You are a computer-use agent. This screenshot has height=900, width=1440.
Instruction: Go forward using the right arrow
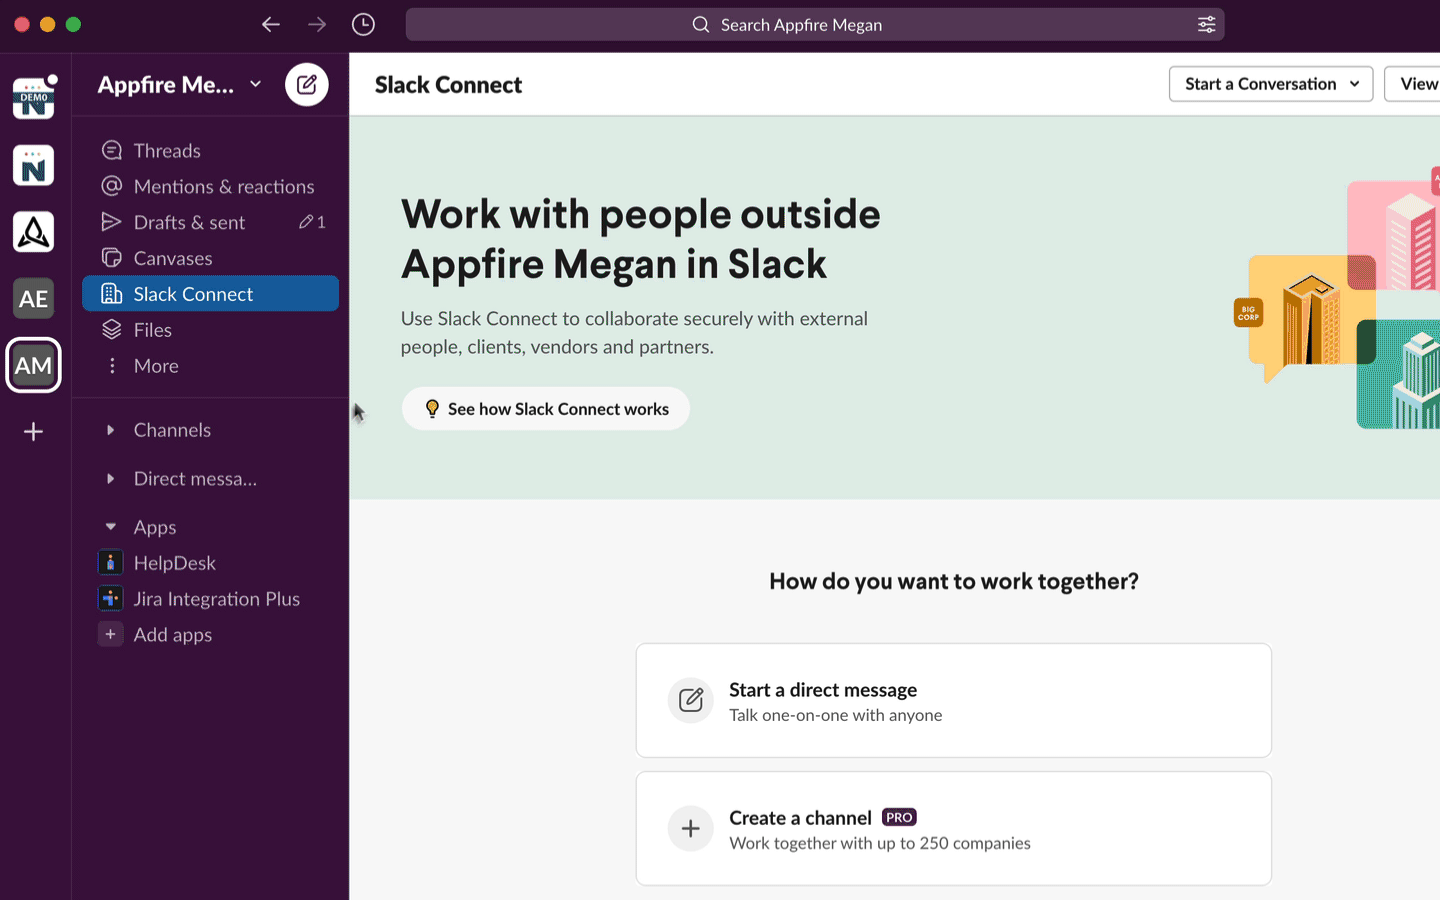click(317, 24)
